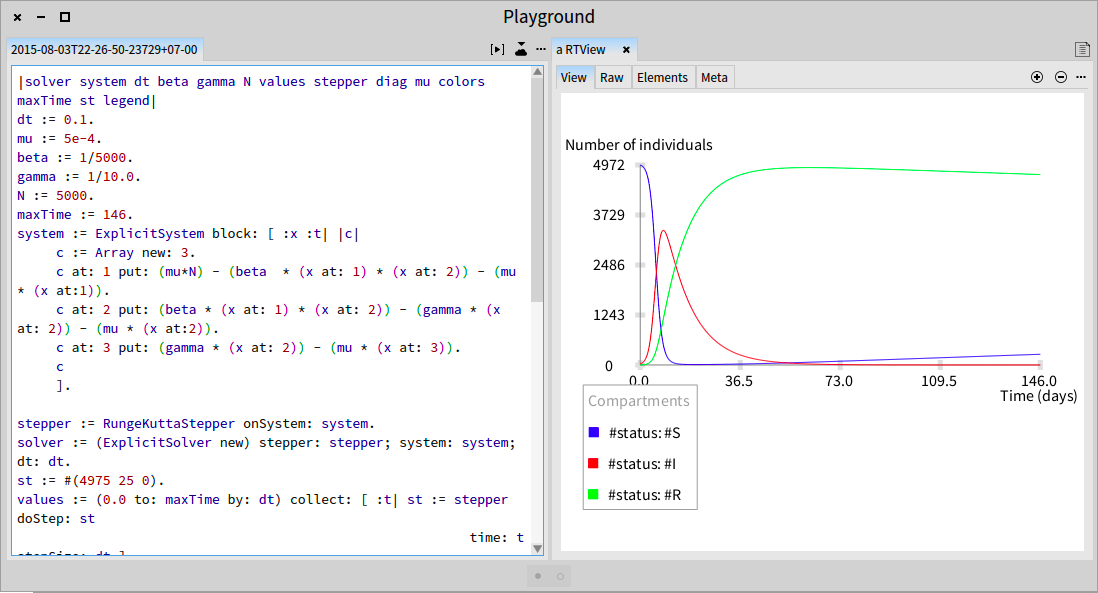Click the green #status: #R legend swatch

[594, 494]
